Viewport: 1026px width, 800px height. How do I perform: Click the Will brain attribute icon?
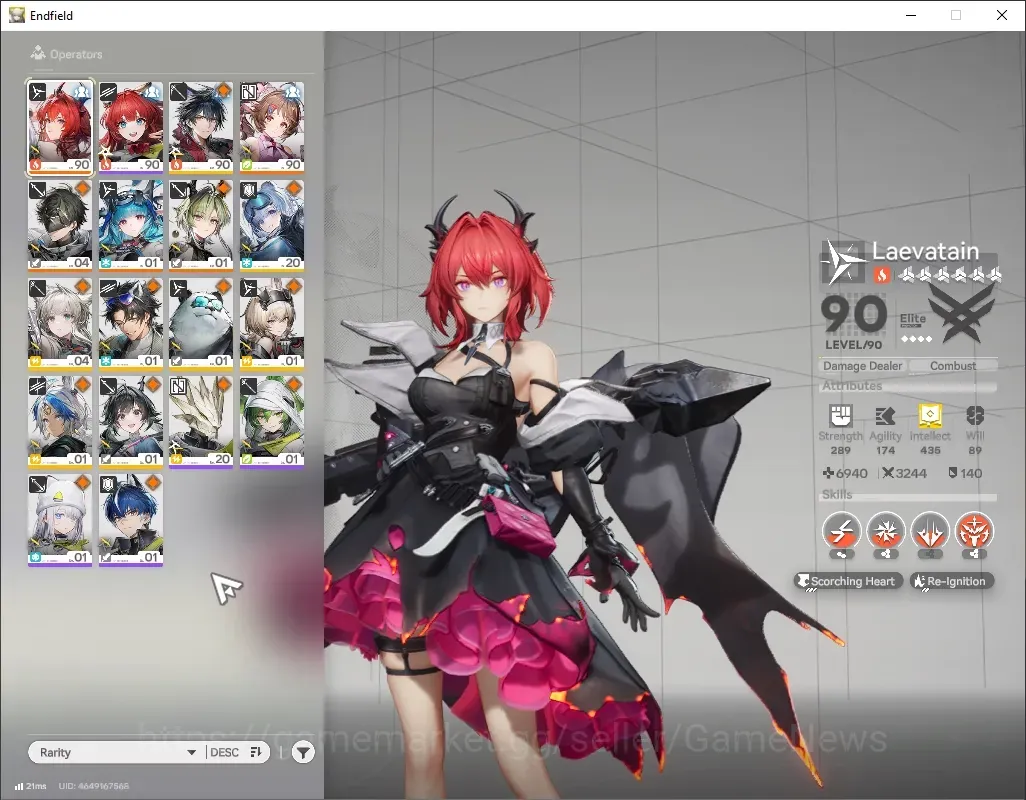coord(975,415)
